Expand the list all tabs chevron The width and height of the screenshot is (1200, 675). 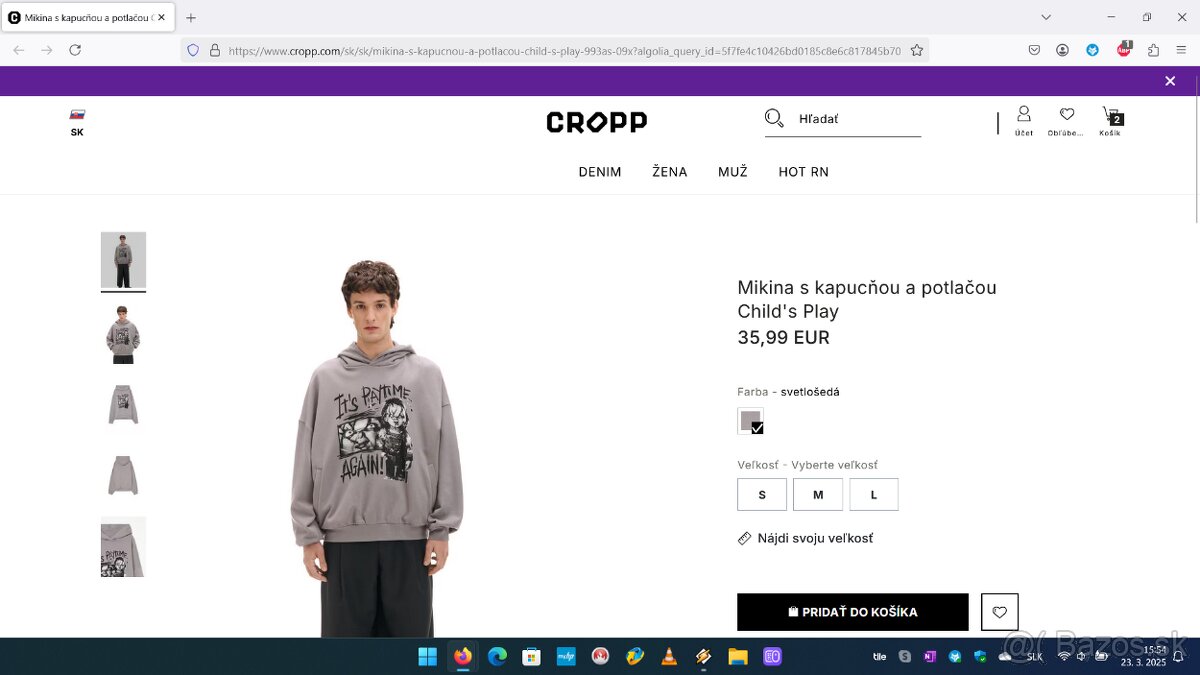[x=1046, y=17]
